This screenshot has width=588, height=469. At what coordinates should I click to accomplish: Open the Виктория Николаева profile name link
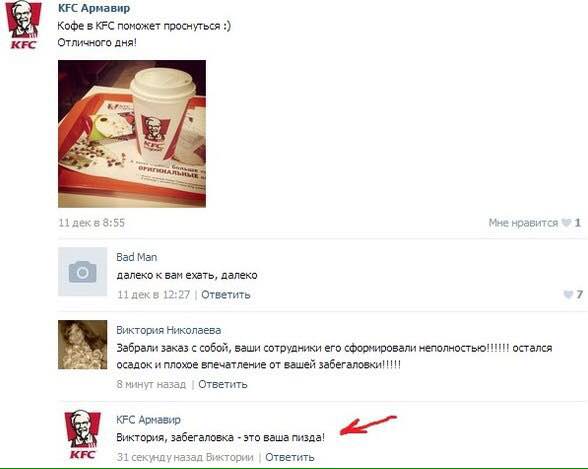pyautogui.click(x=169, y=330)
